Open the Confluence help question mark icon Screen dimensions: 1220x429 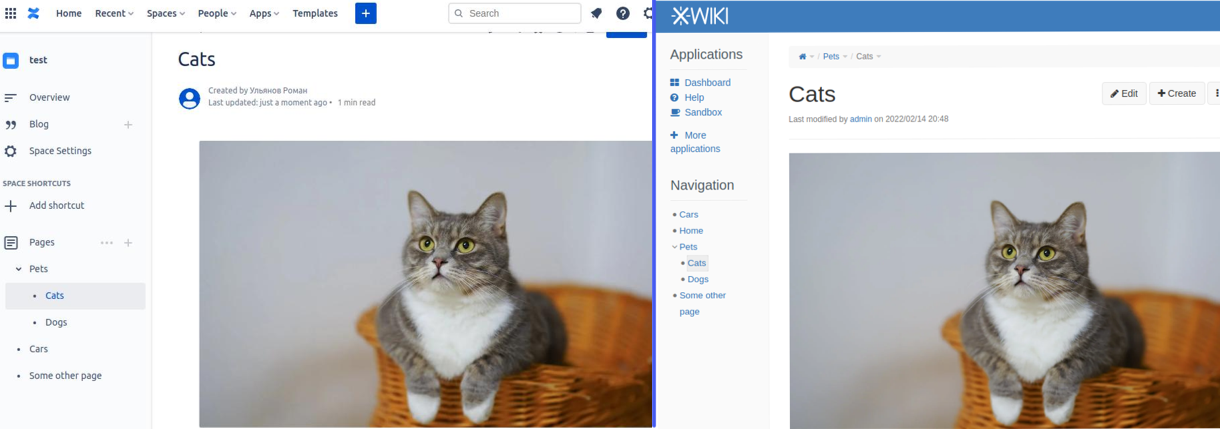[622, 13]
